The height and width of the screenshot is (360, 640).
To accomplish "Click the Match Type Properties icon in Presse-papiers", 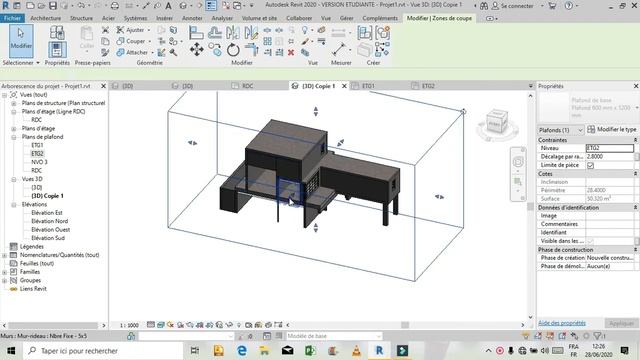I will 105,52.
